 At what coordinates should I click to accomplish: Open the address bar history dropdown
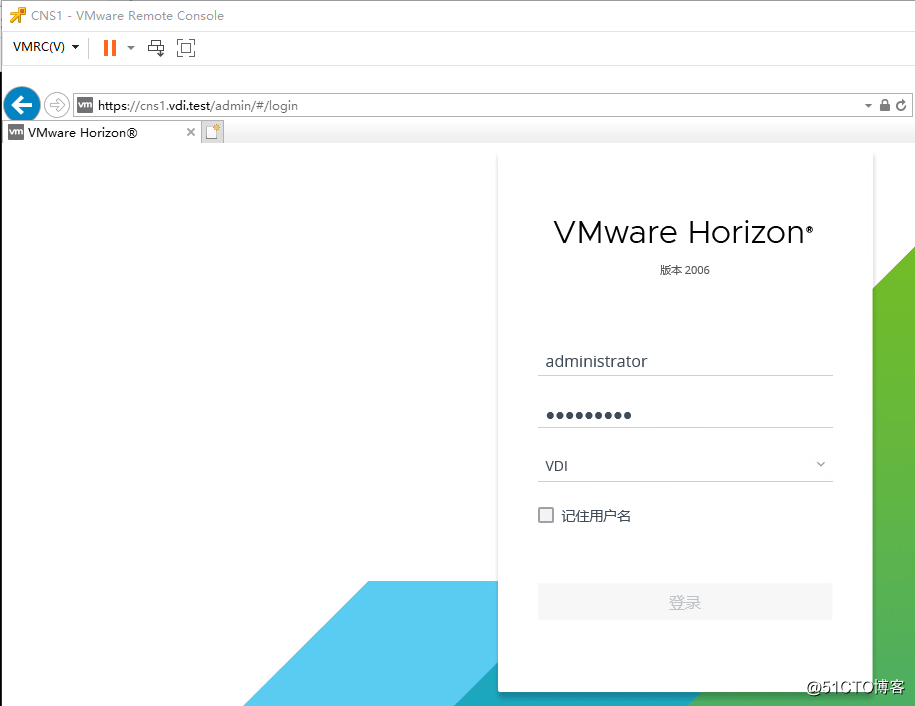click(868, 106)
